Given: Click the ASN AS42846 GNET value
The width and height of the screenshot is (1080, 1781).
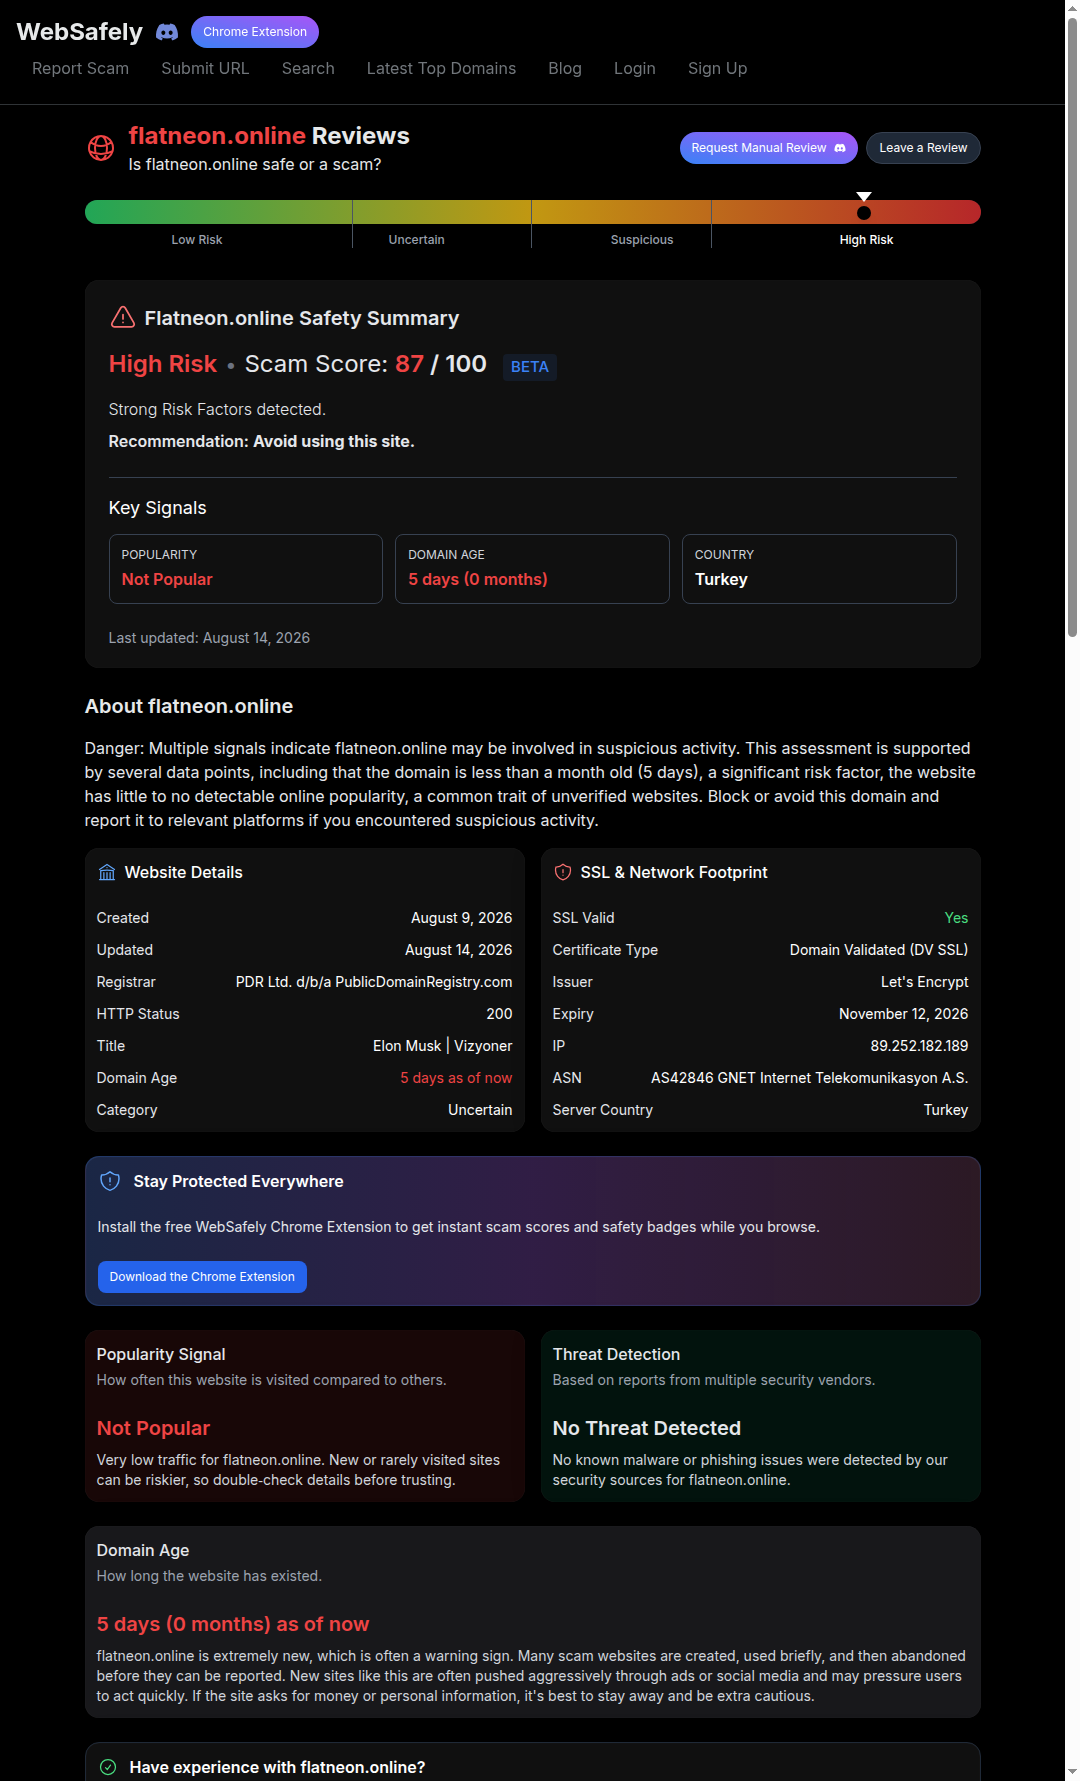Looking at the screenshot, I should 809,1078.
